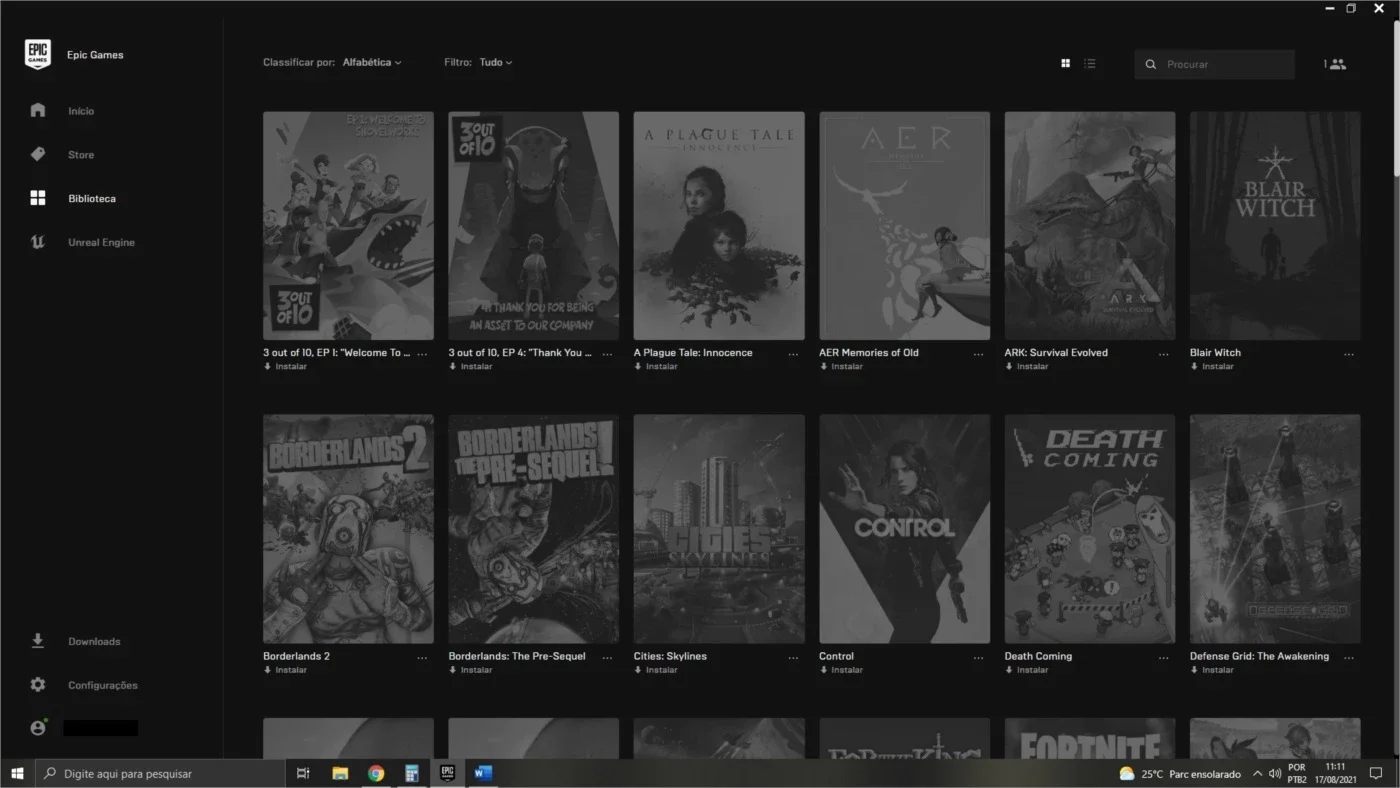
Task: Open Configurações gear icon
Action: [38, 685]
